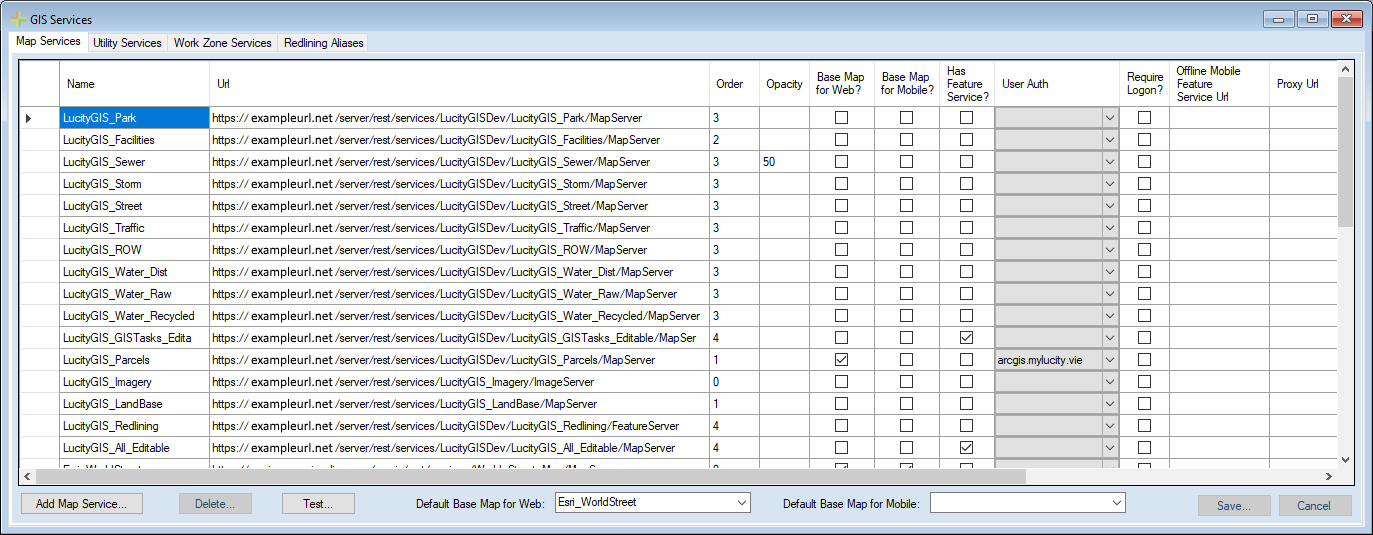Image resolution: width=1373 pixels, height=535 pixels.
Task: Expand User Auth dropdown for LucityGIS_Street
Action: click(1110, 206)
